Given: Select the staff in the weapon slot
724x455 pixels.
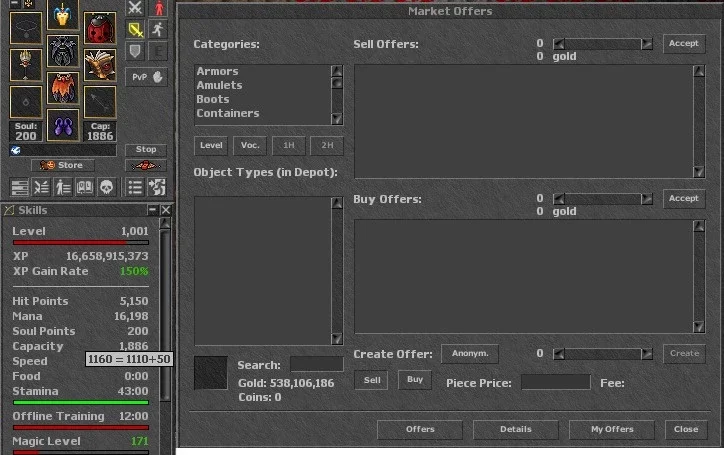Looking at the screenshot, I should click(26, 65).
